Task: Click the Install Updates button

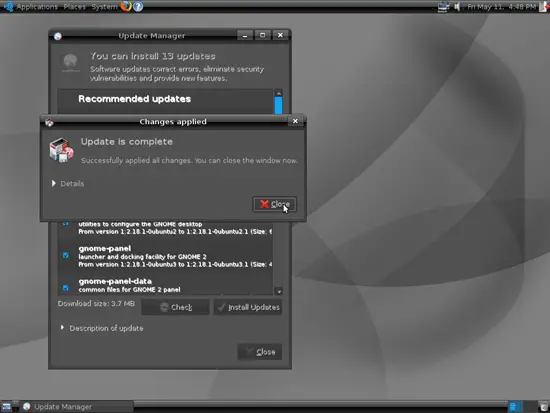Action: 248,307
